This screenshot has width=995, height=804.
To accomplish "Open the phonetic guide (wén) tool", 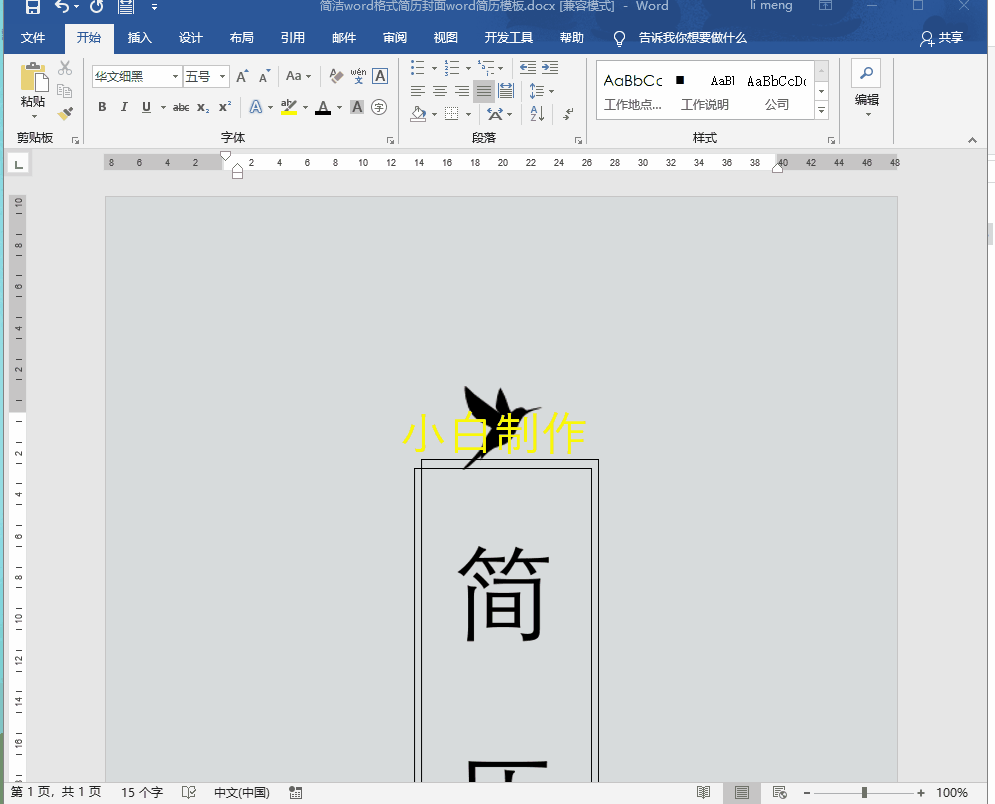I will click(x=358, y=76).
